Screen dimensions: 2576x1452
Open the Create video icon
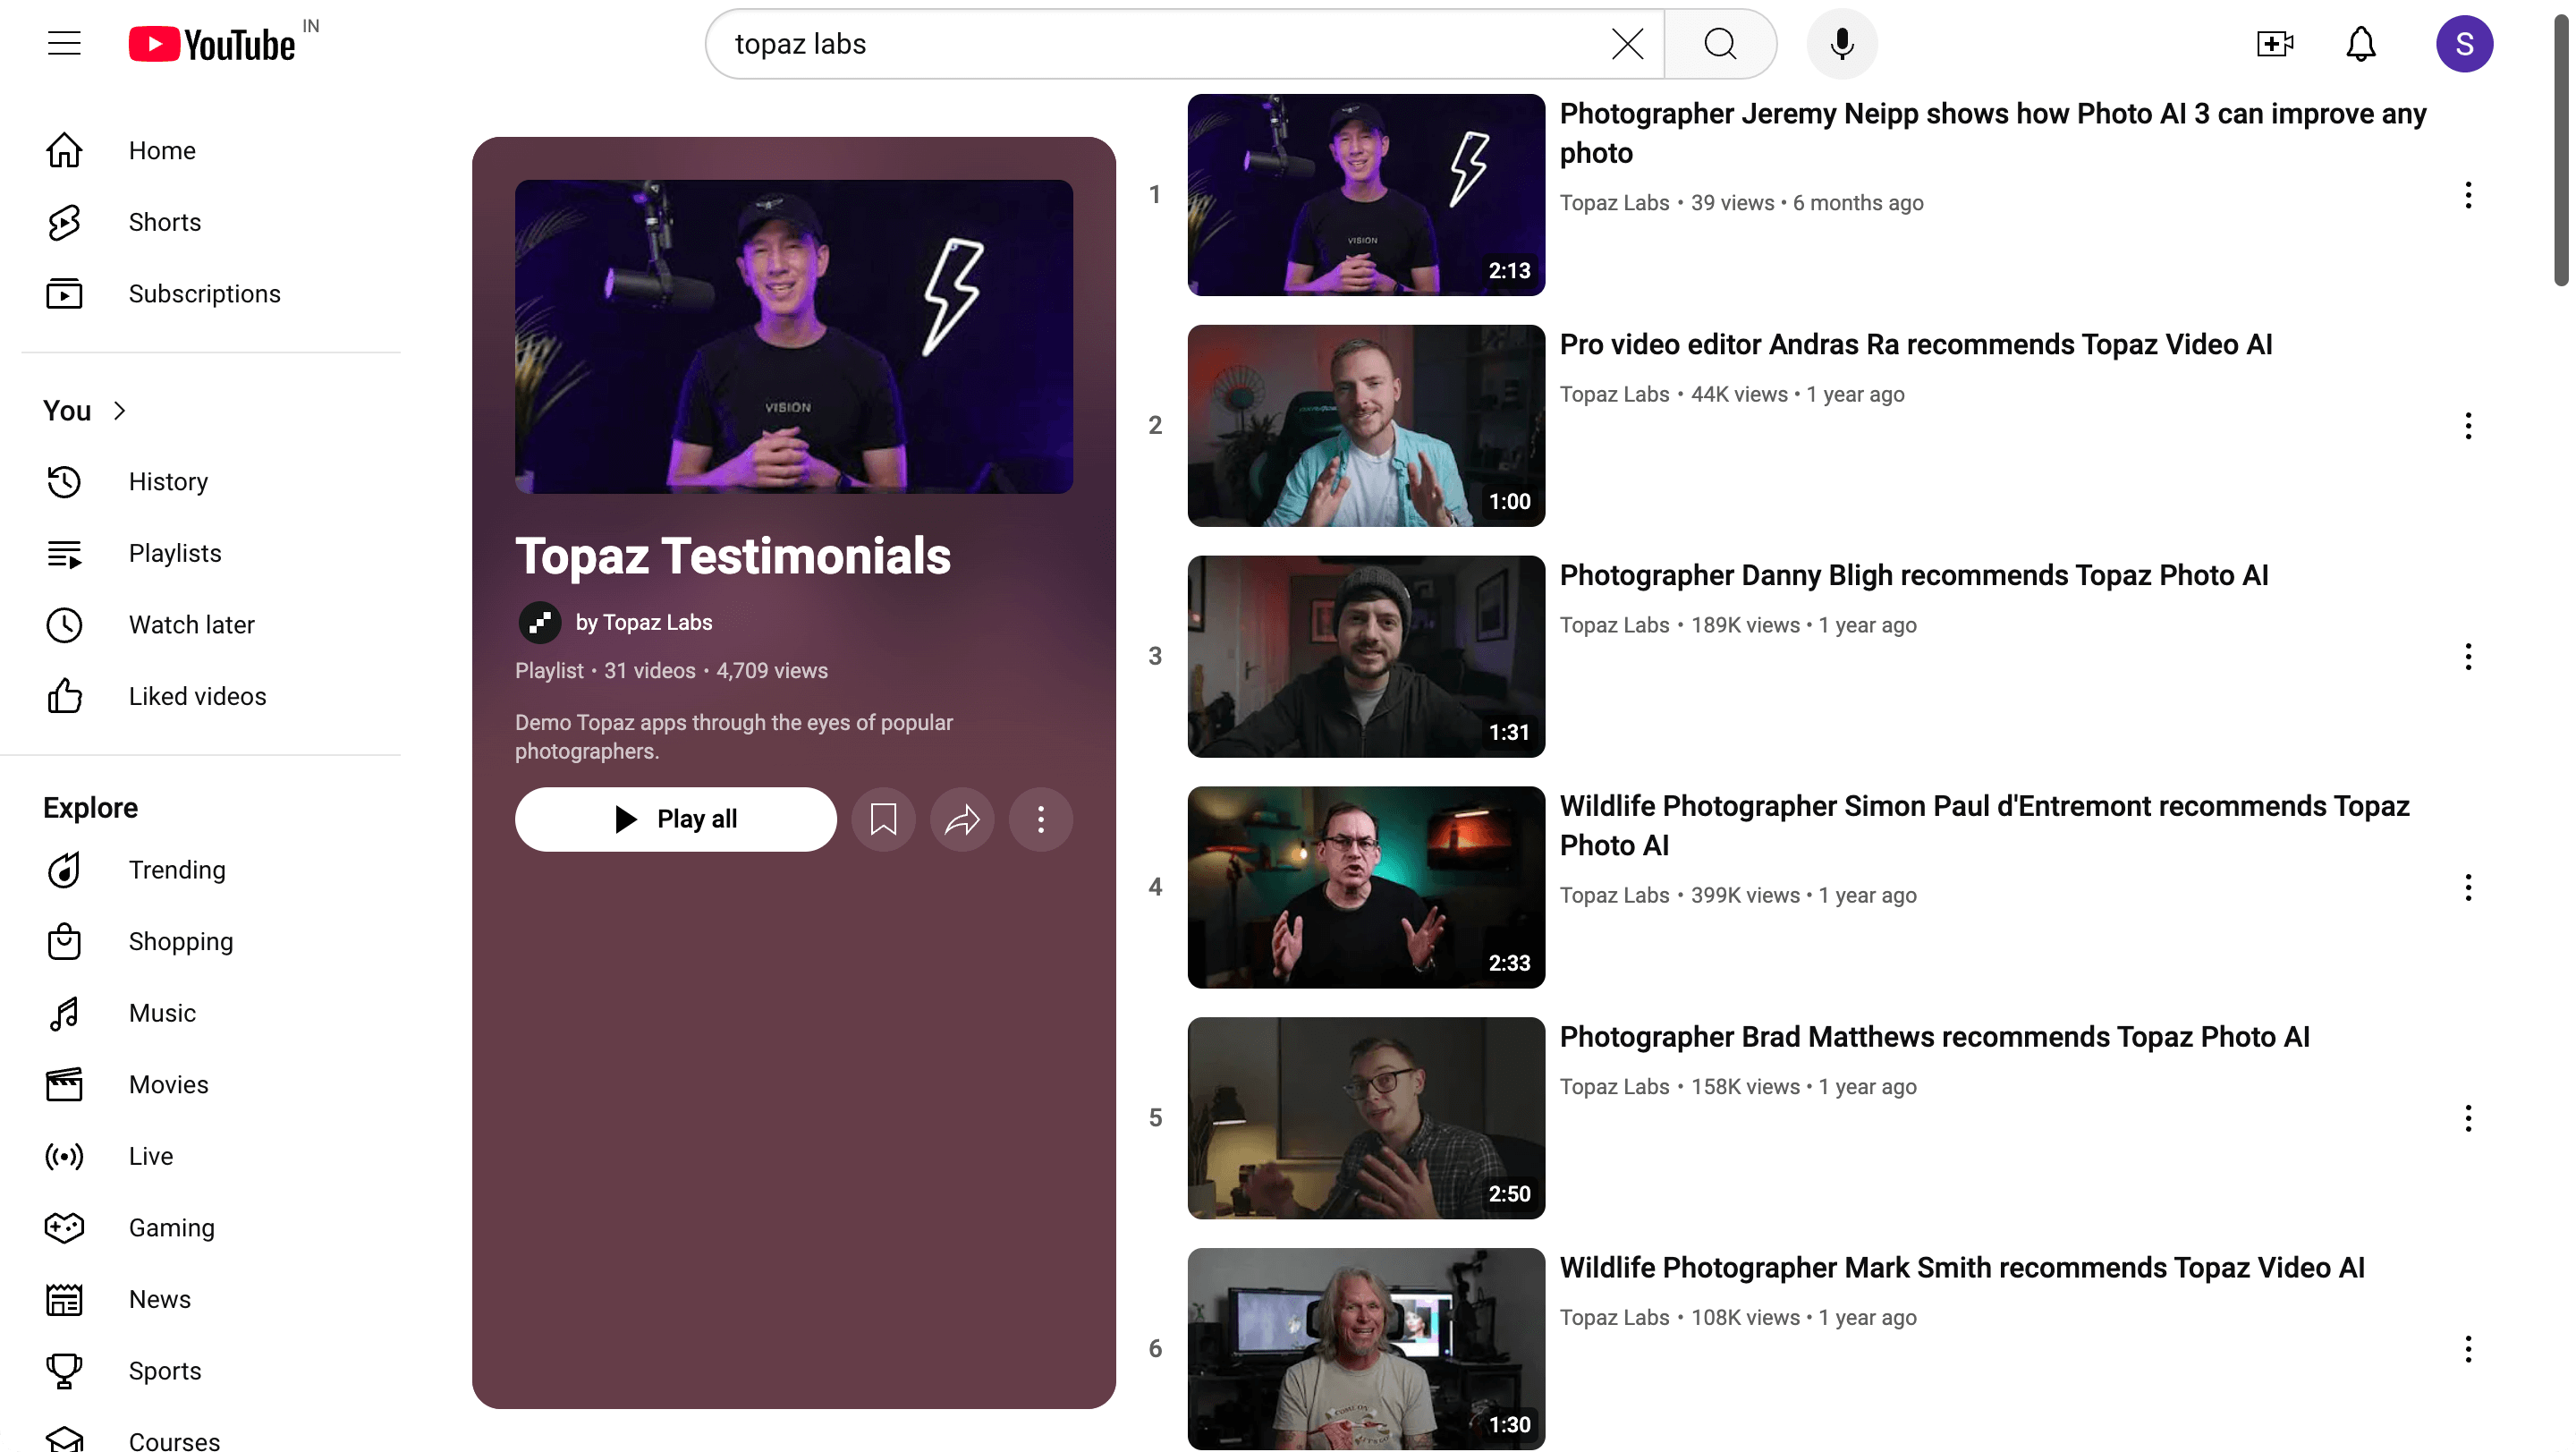(x=2273, y=44)
